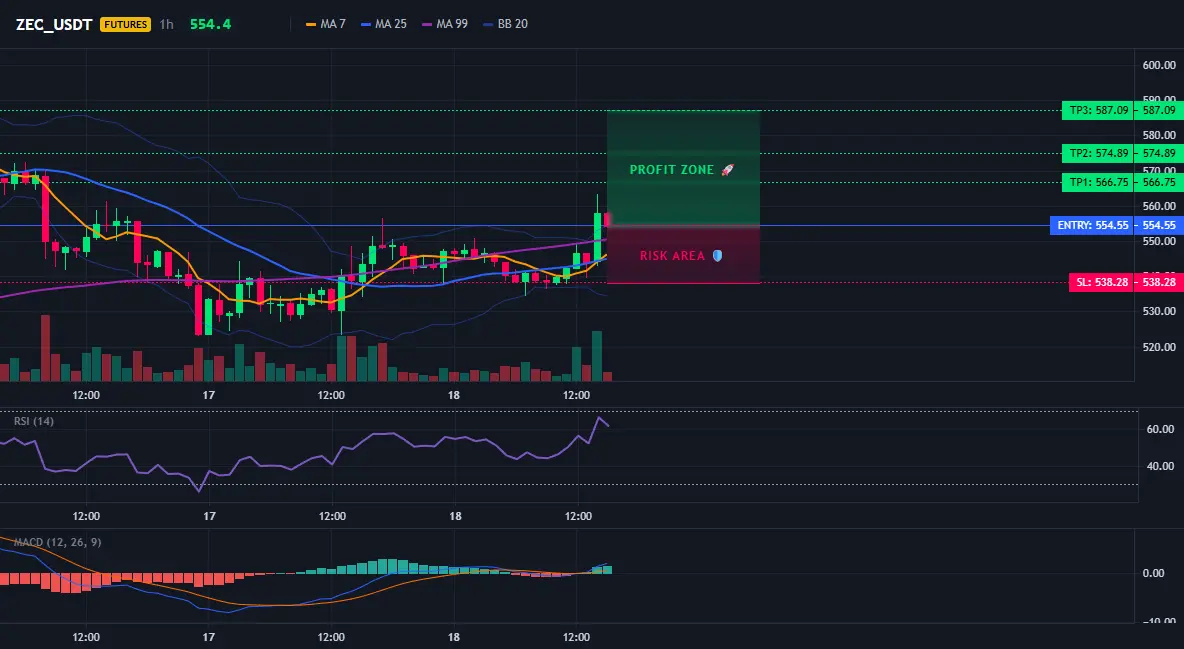Click the TP3: 587.09 label

pyautogui.click(x=1098, y=110)
